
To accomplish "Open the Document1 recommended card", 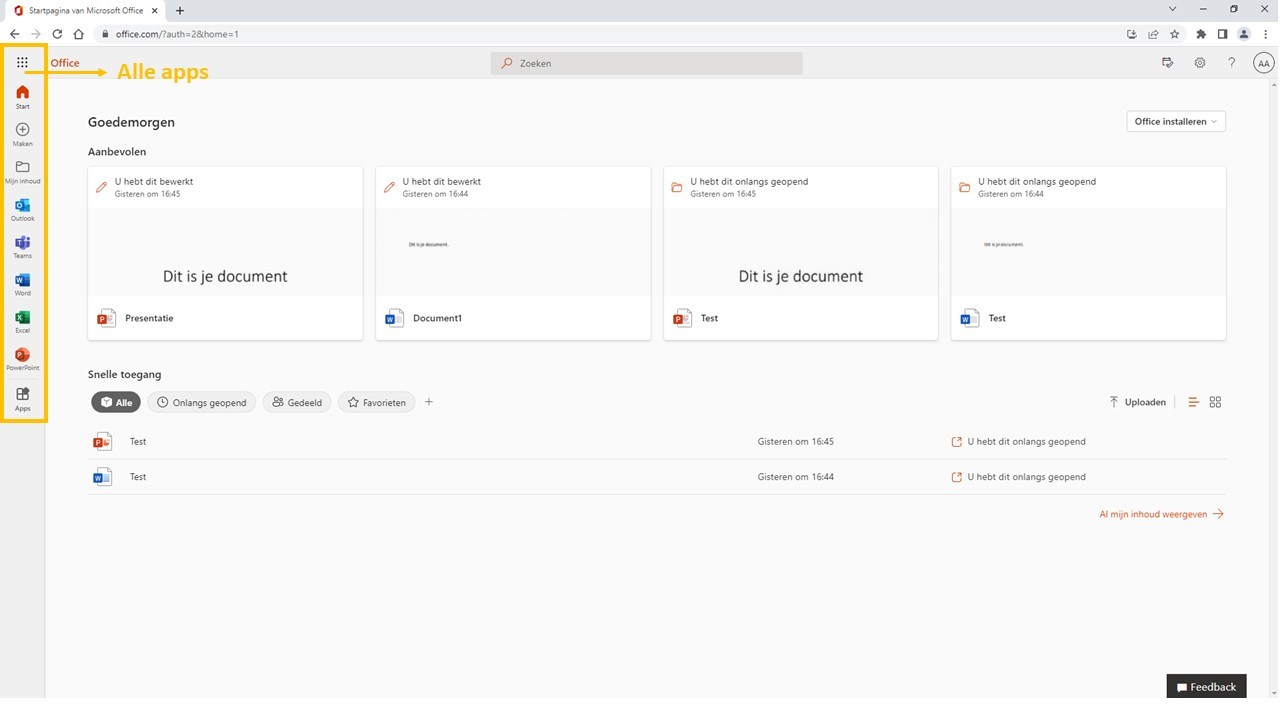I will tap(513, 254).
